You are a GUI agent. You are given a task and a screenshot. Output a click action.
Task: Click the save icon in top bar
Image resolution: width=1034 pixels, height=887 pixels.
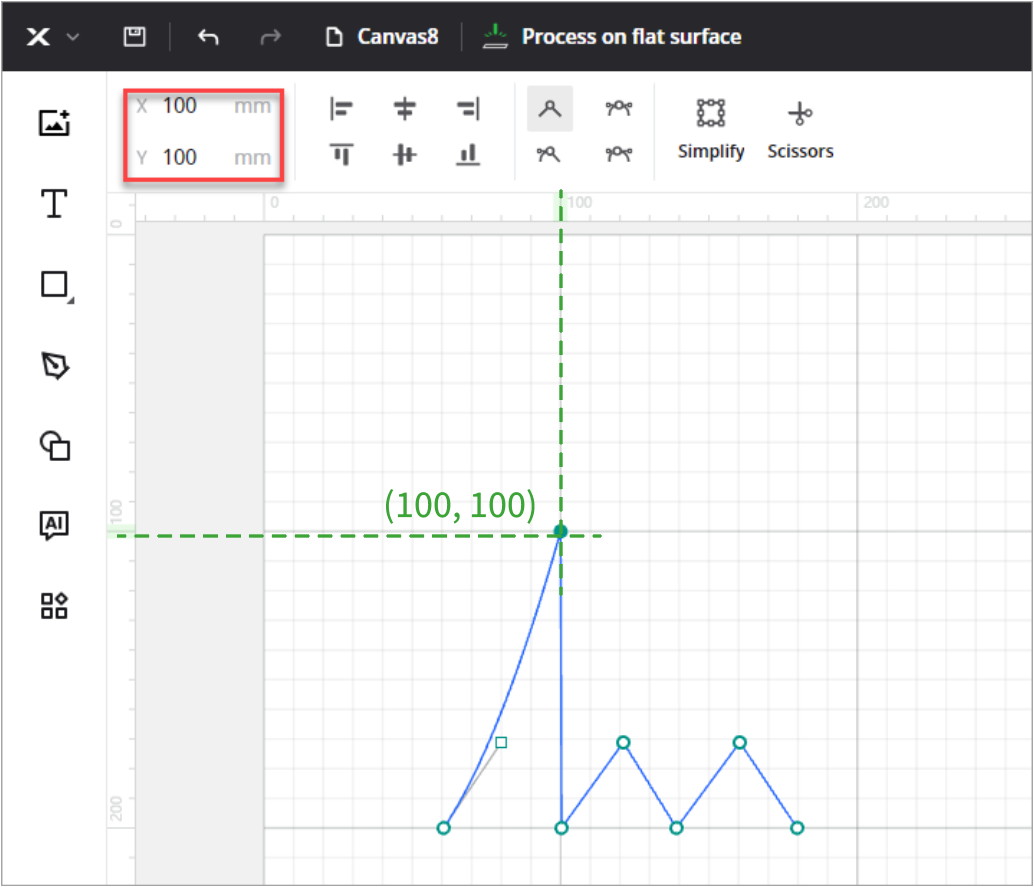[x=134, y=37]
